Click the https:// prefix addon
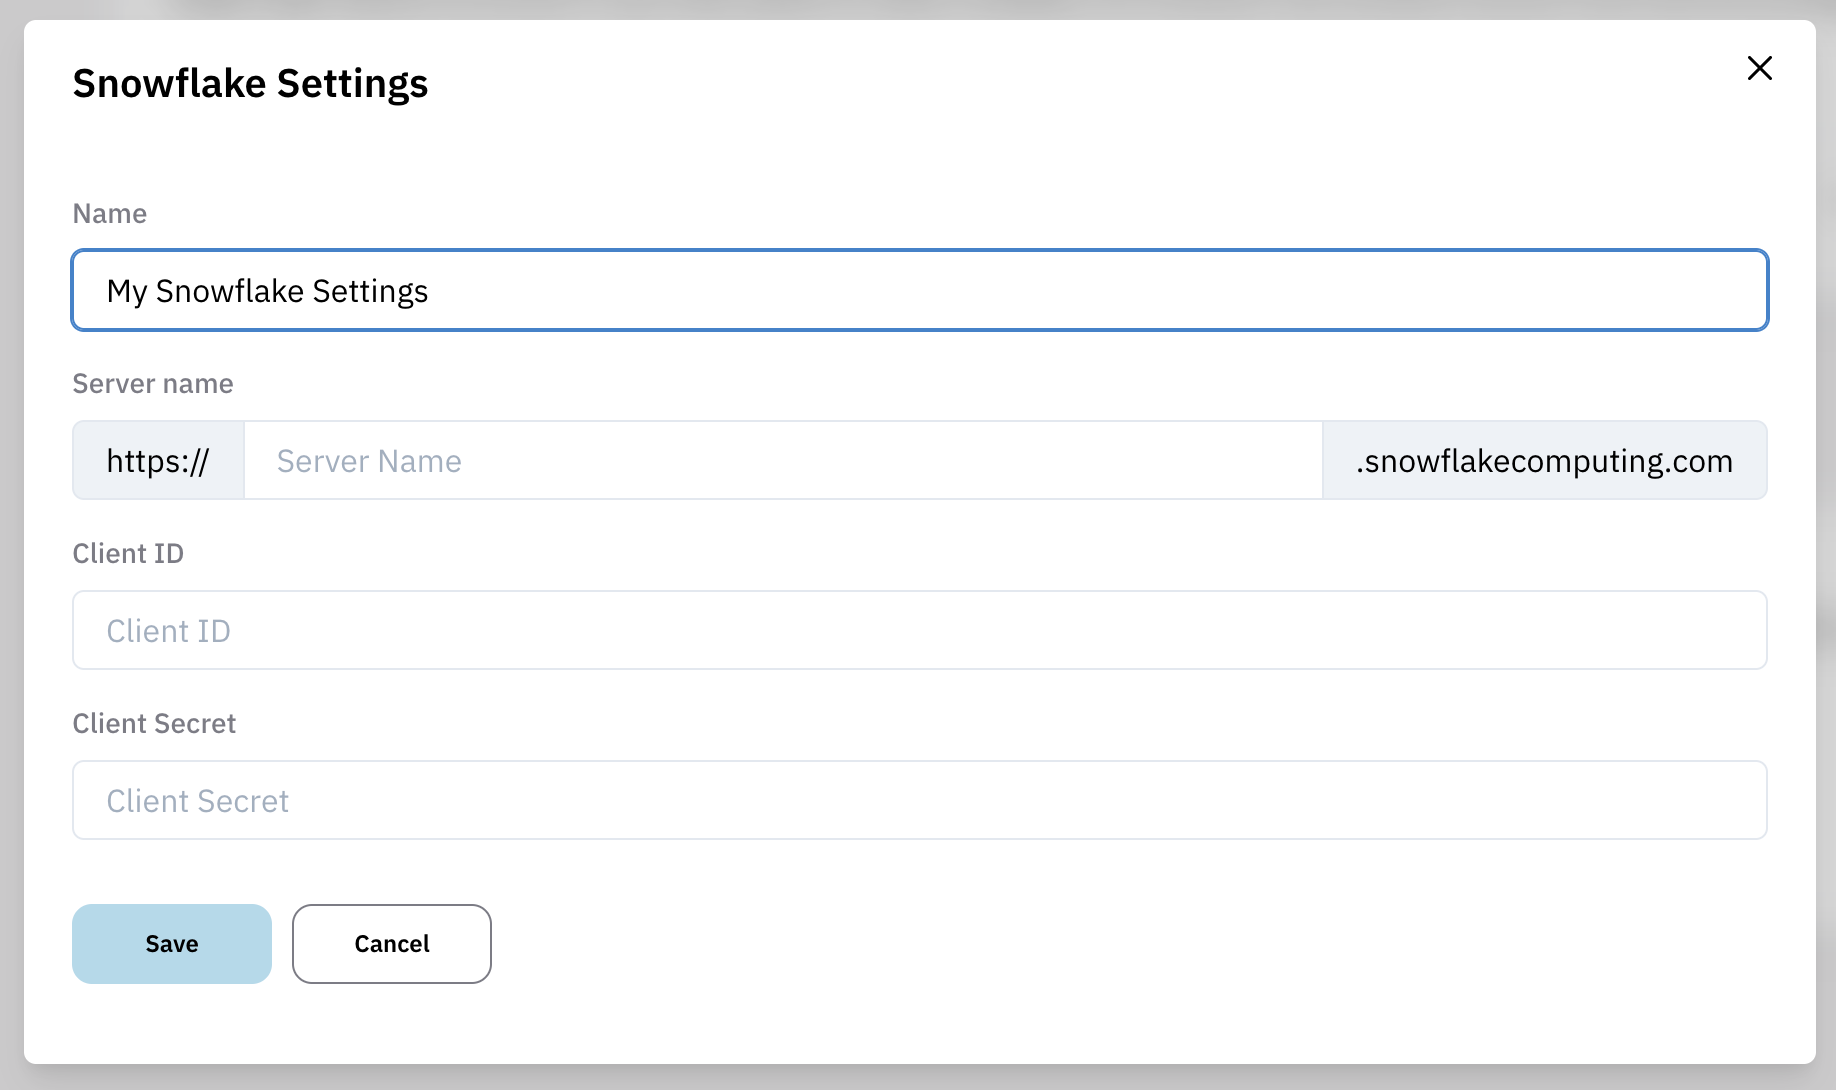This screenshot has width=1836, height=1090. tap(158, 460)
